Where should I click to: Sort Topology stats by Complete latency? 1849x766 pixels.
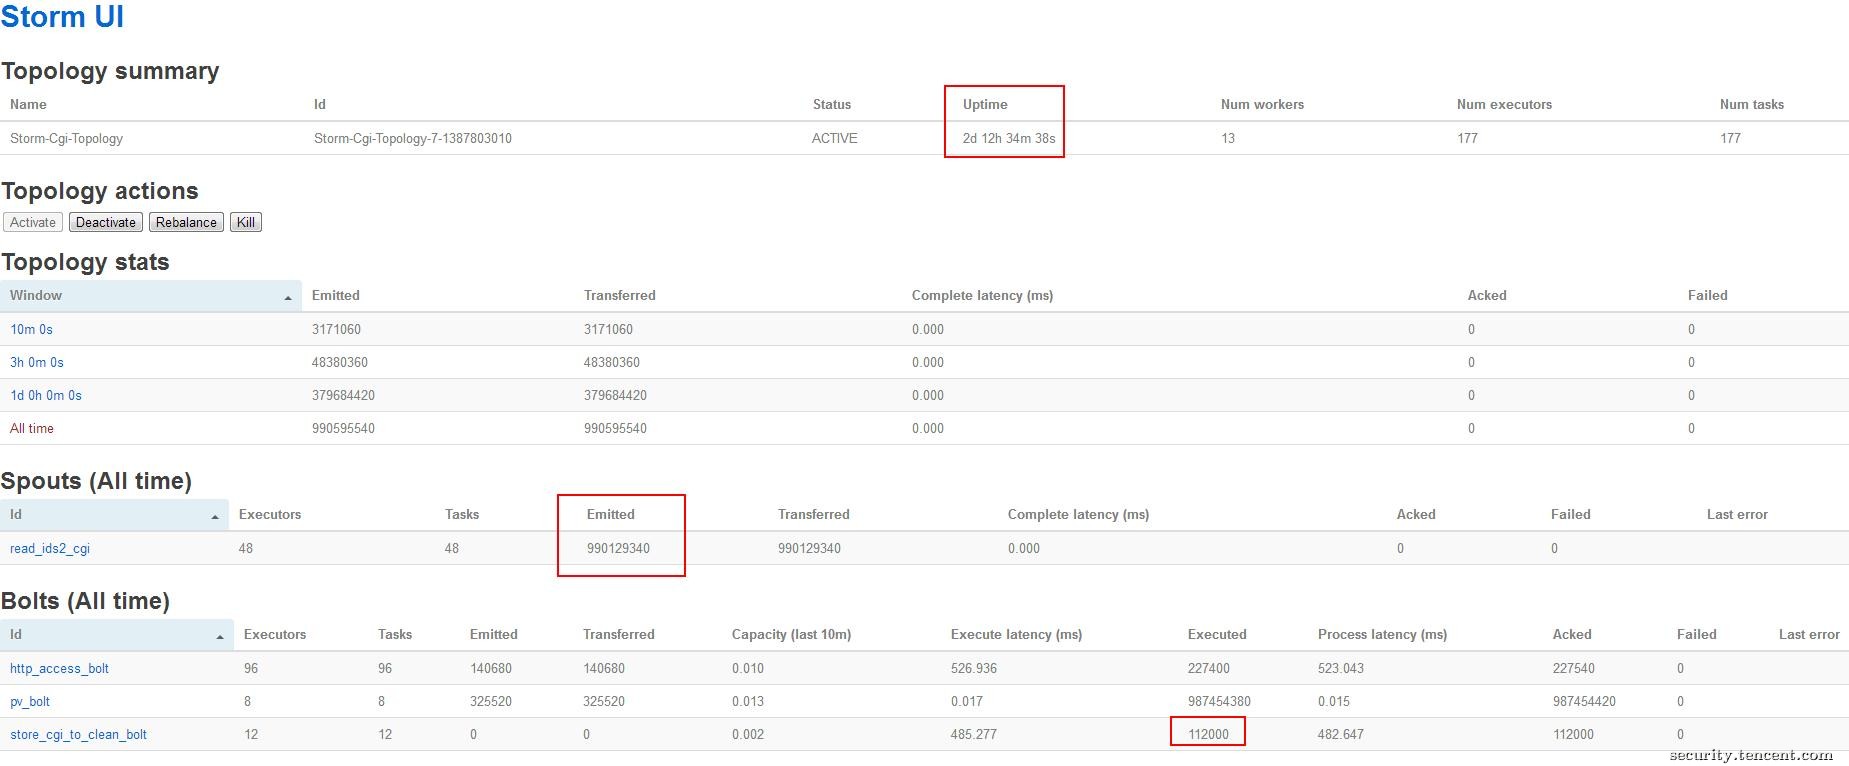982,295
